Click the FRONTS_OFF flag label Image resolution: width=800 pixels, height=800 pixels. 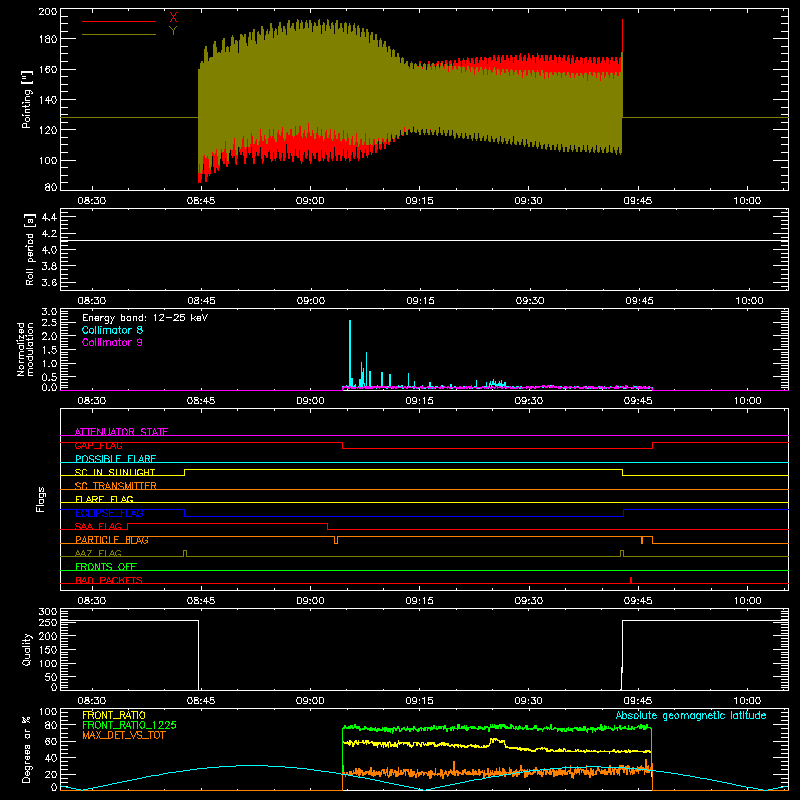(106, 566)
